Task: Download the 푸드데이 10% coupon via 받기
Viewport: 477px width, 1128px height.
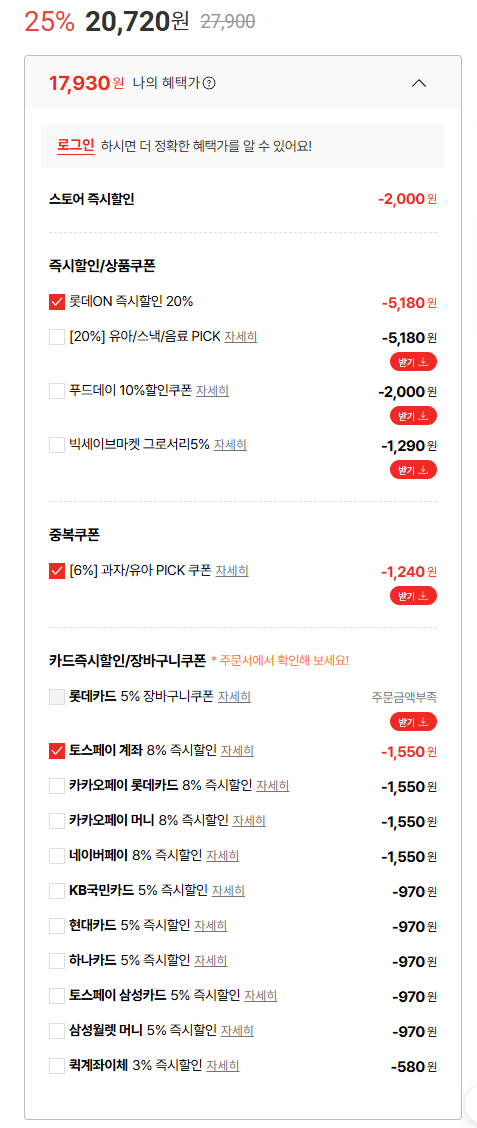Action: [414, 416]
